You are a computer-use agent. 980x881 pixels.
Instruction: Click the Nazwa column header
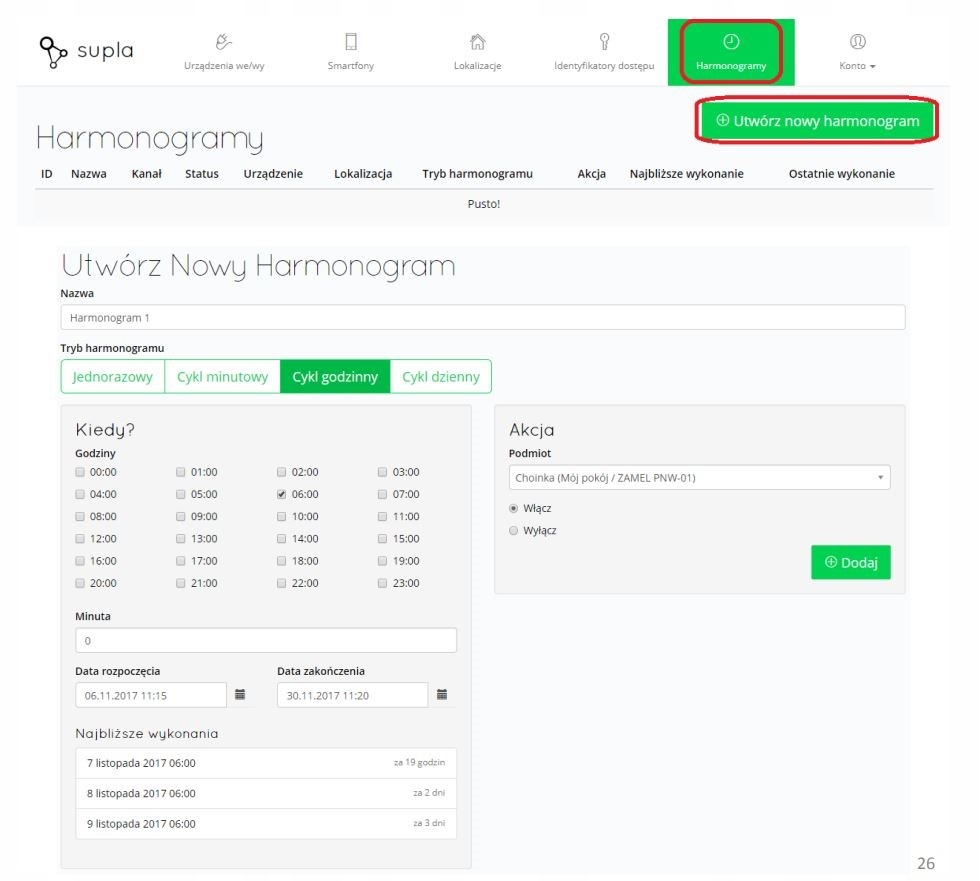tap(89, 174)
